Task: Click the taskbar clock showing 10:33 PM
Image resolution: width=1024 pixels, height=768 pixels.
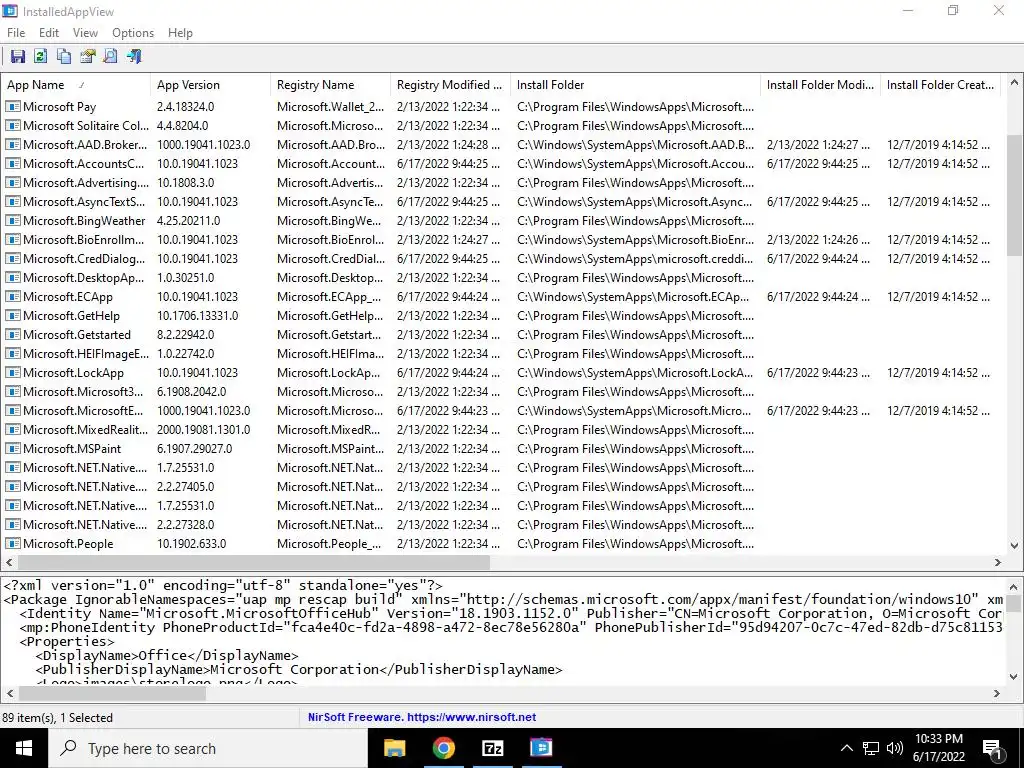Action: [938, 748]
